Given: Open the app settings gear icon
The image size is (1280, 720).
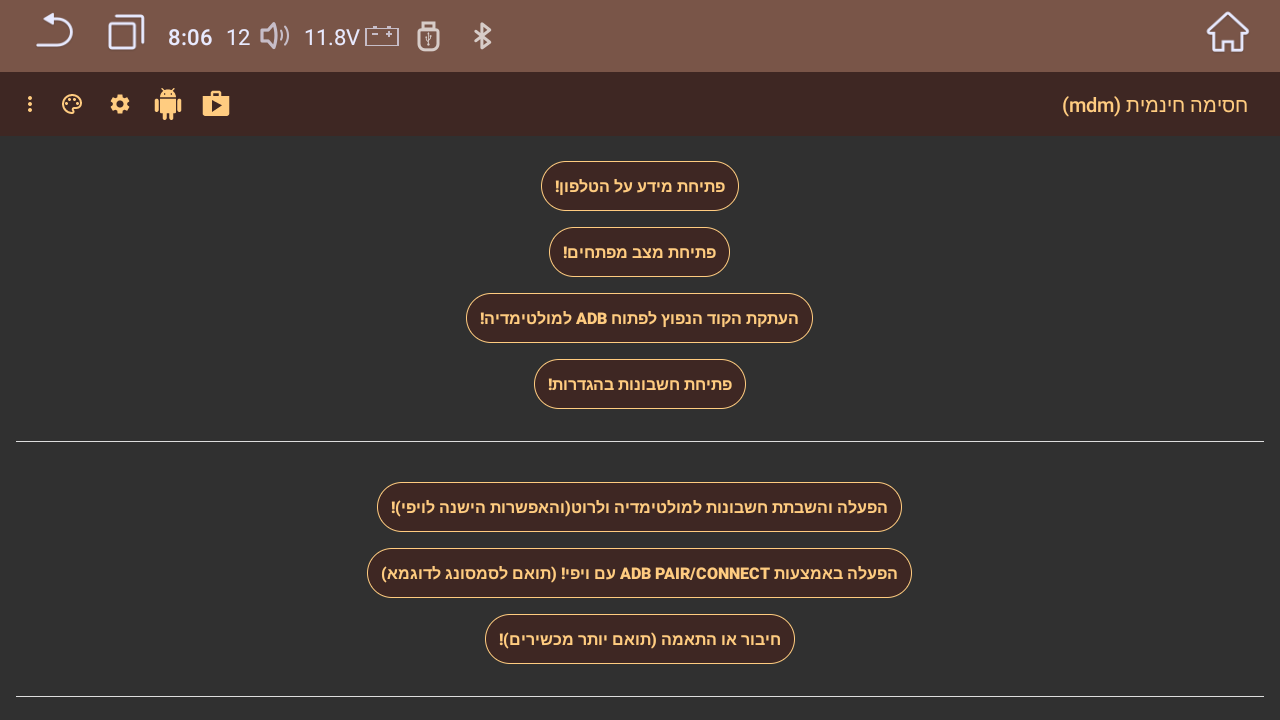Looking at the screenshot, I should coord(120,104).
